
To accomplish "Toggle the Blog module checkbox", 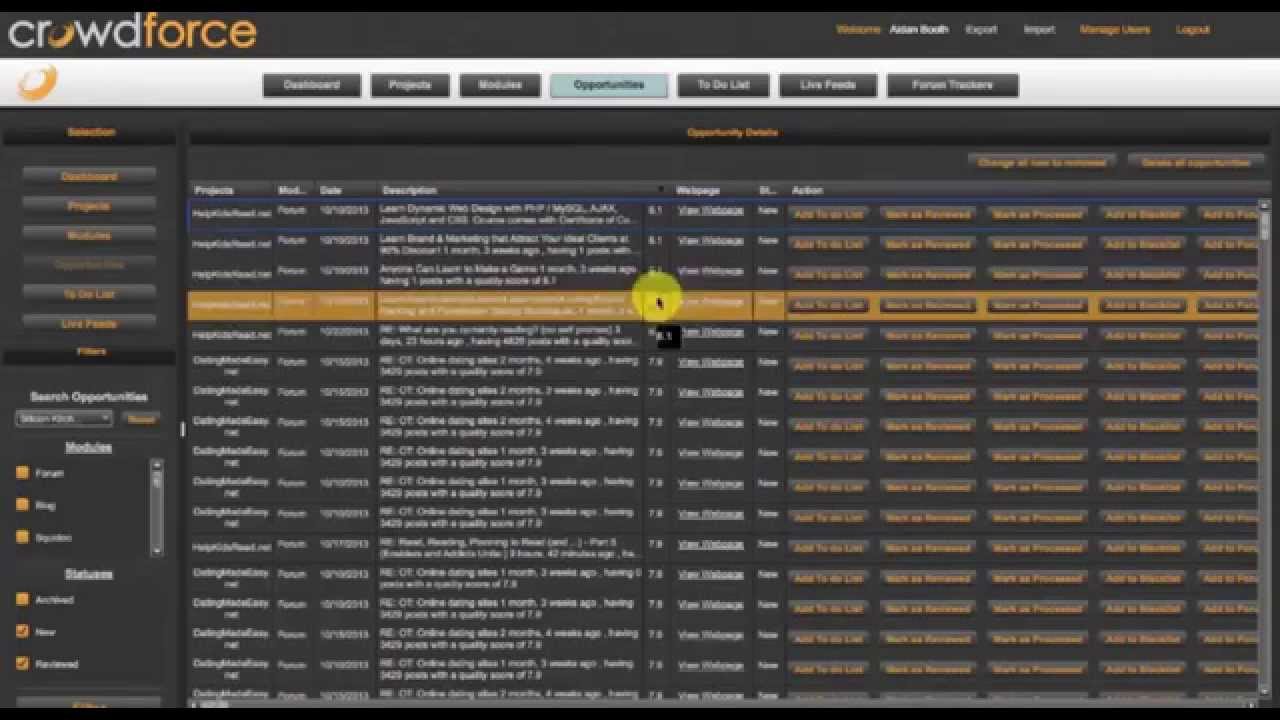I will pos(22,505).
